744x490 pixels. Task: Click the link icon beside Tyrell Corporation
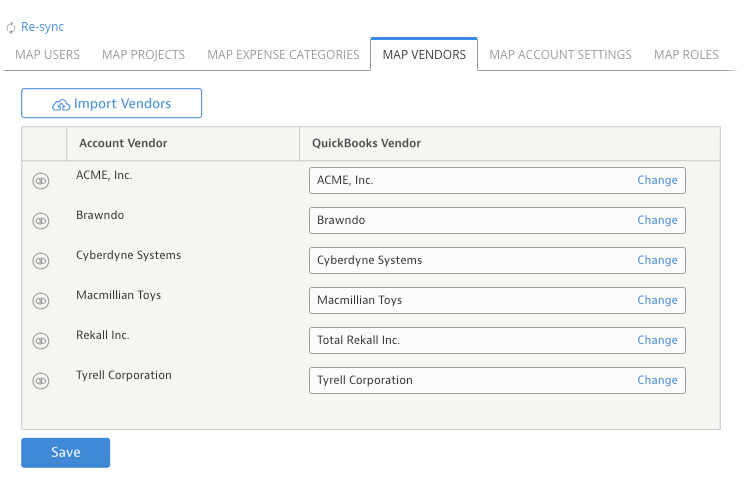click(x=41, y=380)
